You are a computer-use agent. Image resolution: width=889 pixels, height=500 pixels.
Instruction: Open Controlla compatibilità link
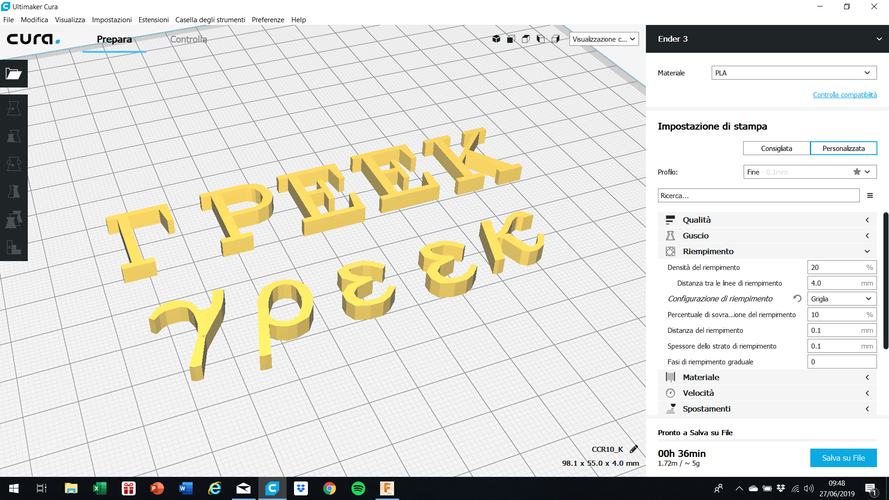pos(845,95)
